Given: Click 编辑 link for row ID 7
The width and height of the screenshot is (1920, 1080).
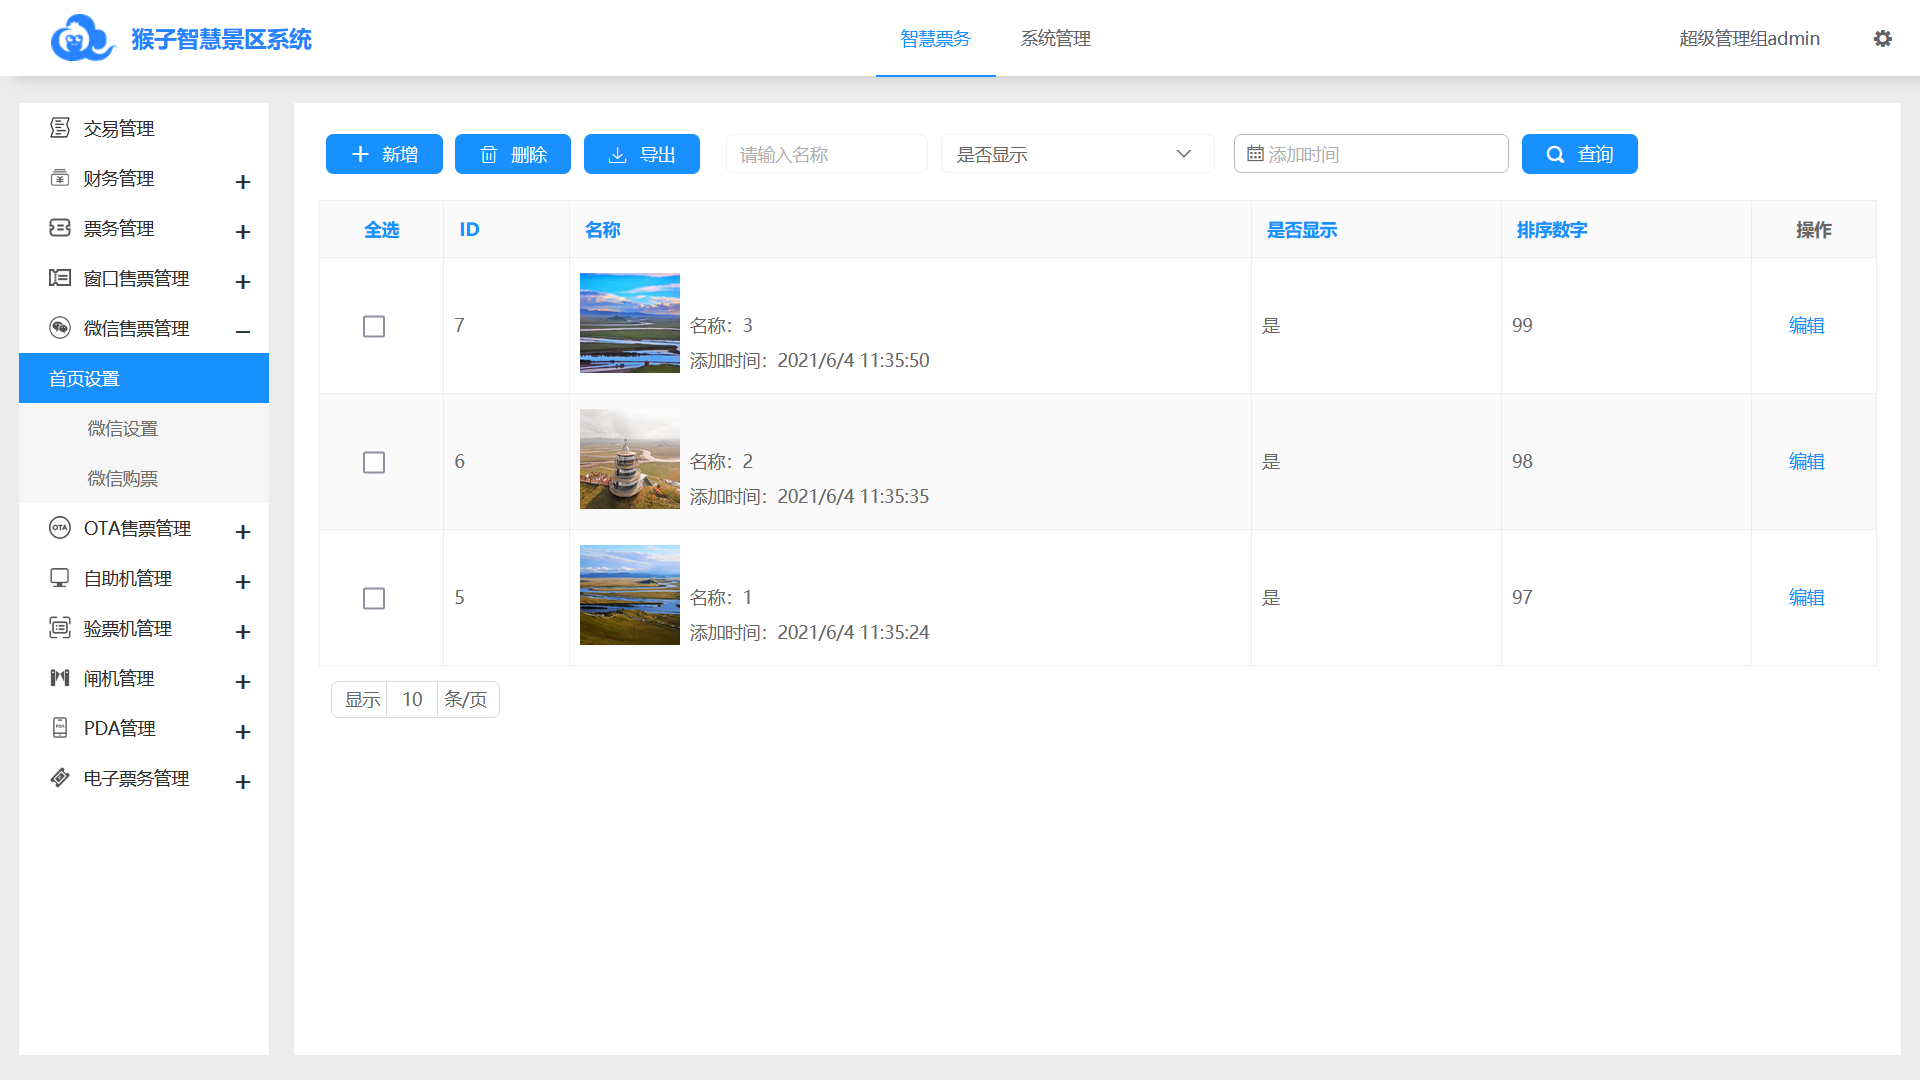Looking at the screenshot, I should pos(1806,326).
